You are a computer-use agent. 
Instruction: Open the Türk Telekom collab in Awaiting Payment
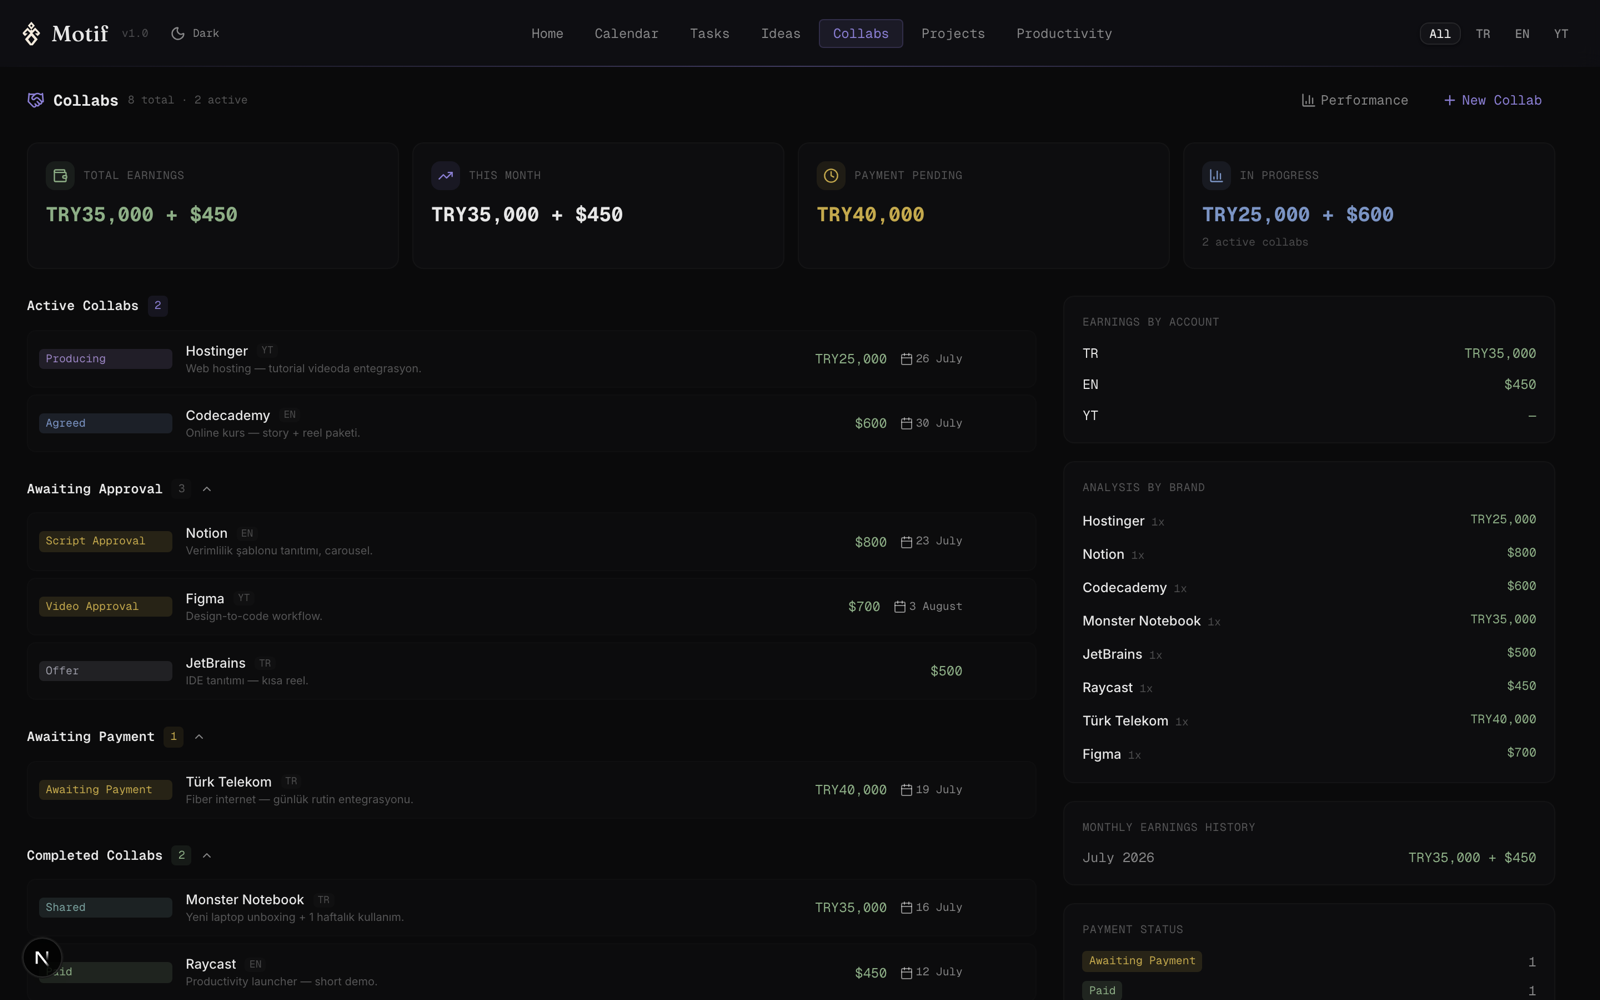[x=531, y=790]
